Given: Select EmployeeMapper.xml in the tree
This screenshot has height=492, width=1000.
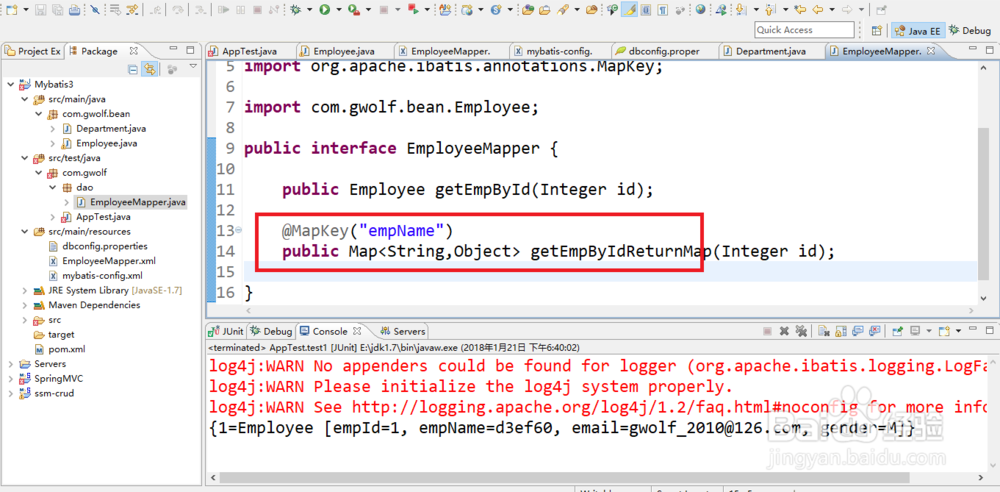Looking at the screenshot, I should tap(108, 261).
